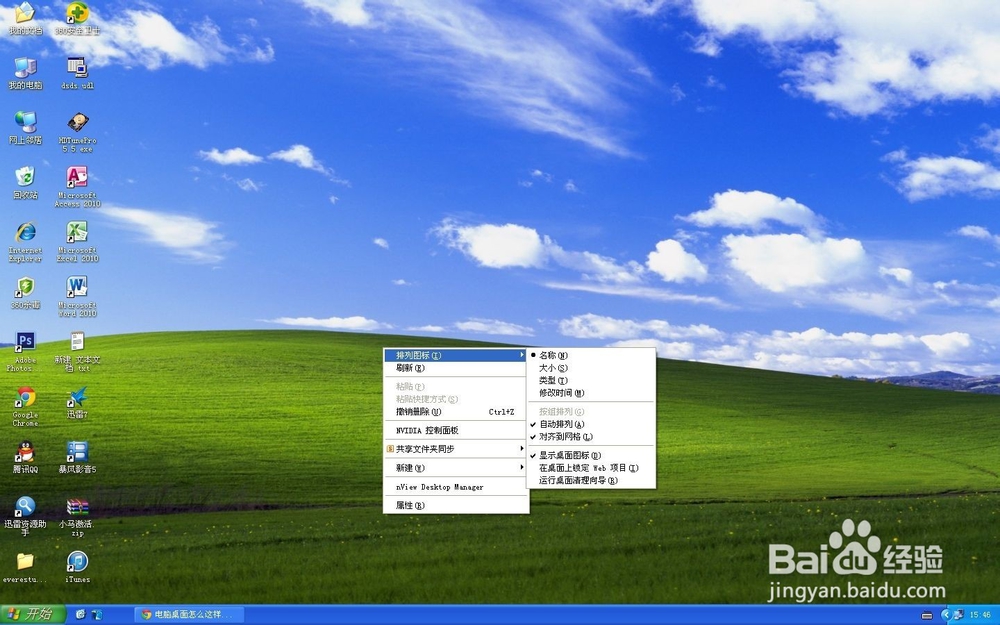Choose arrange by 修改时间(M) option
1000x625 pixels.
tap(591, 393)
